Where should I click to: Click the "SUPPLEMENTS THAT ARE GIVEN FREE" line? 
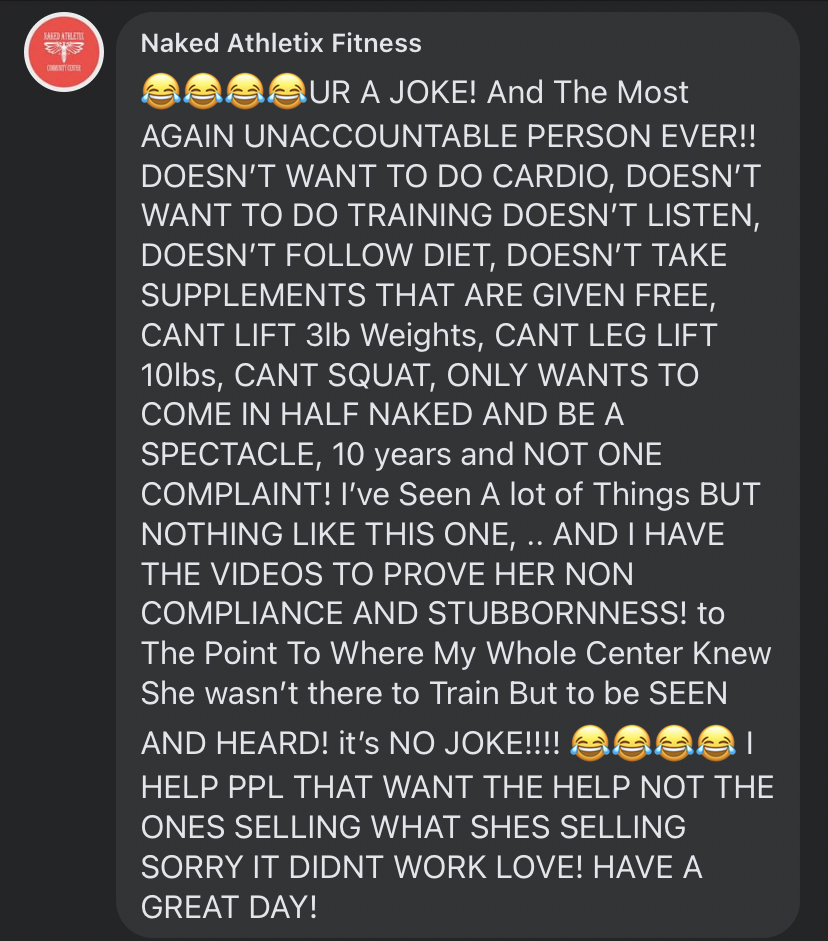point(428,295)
